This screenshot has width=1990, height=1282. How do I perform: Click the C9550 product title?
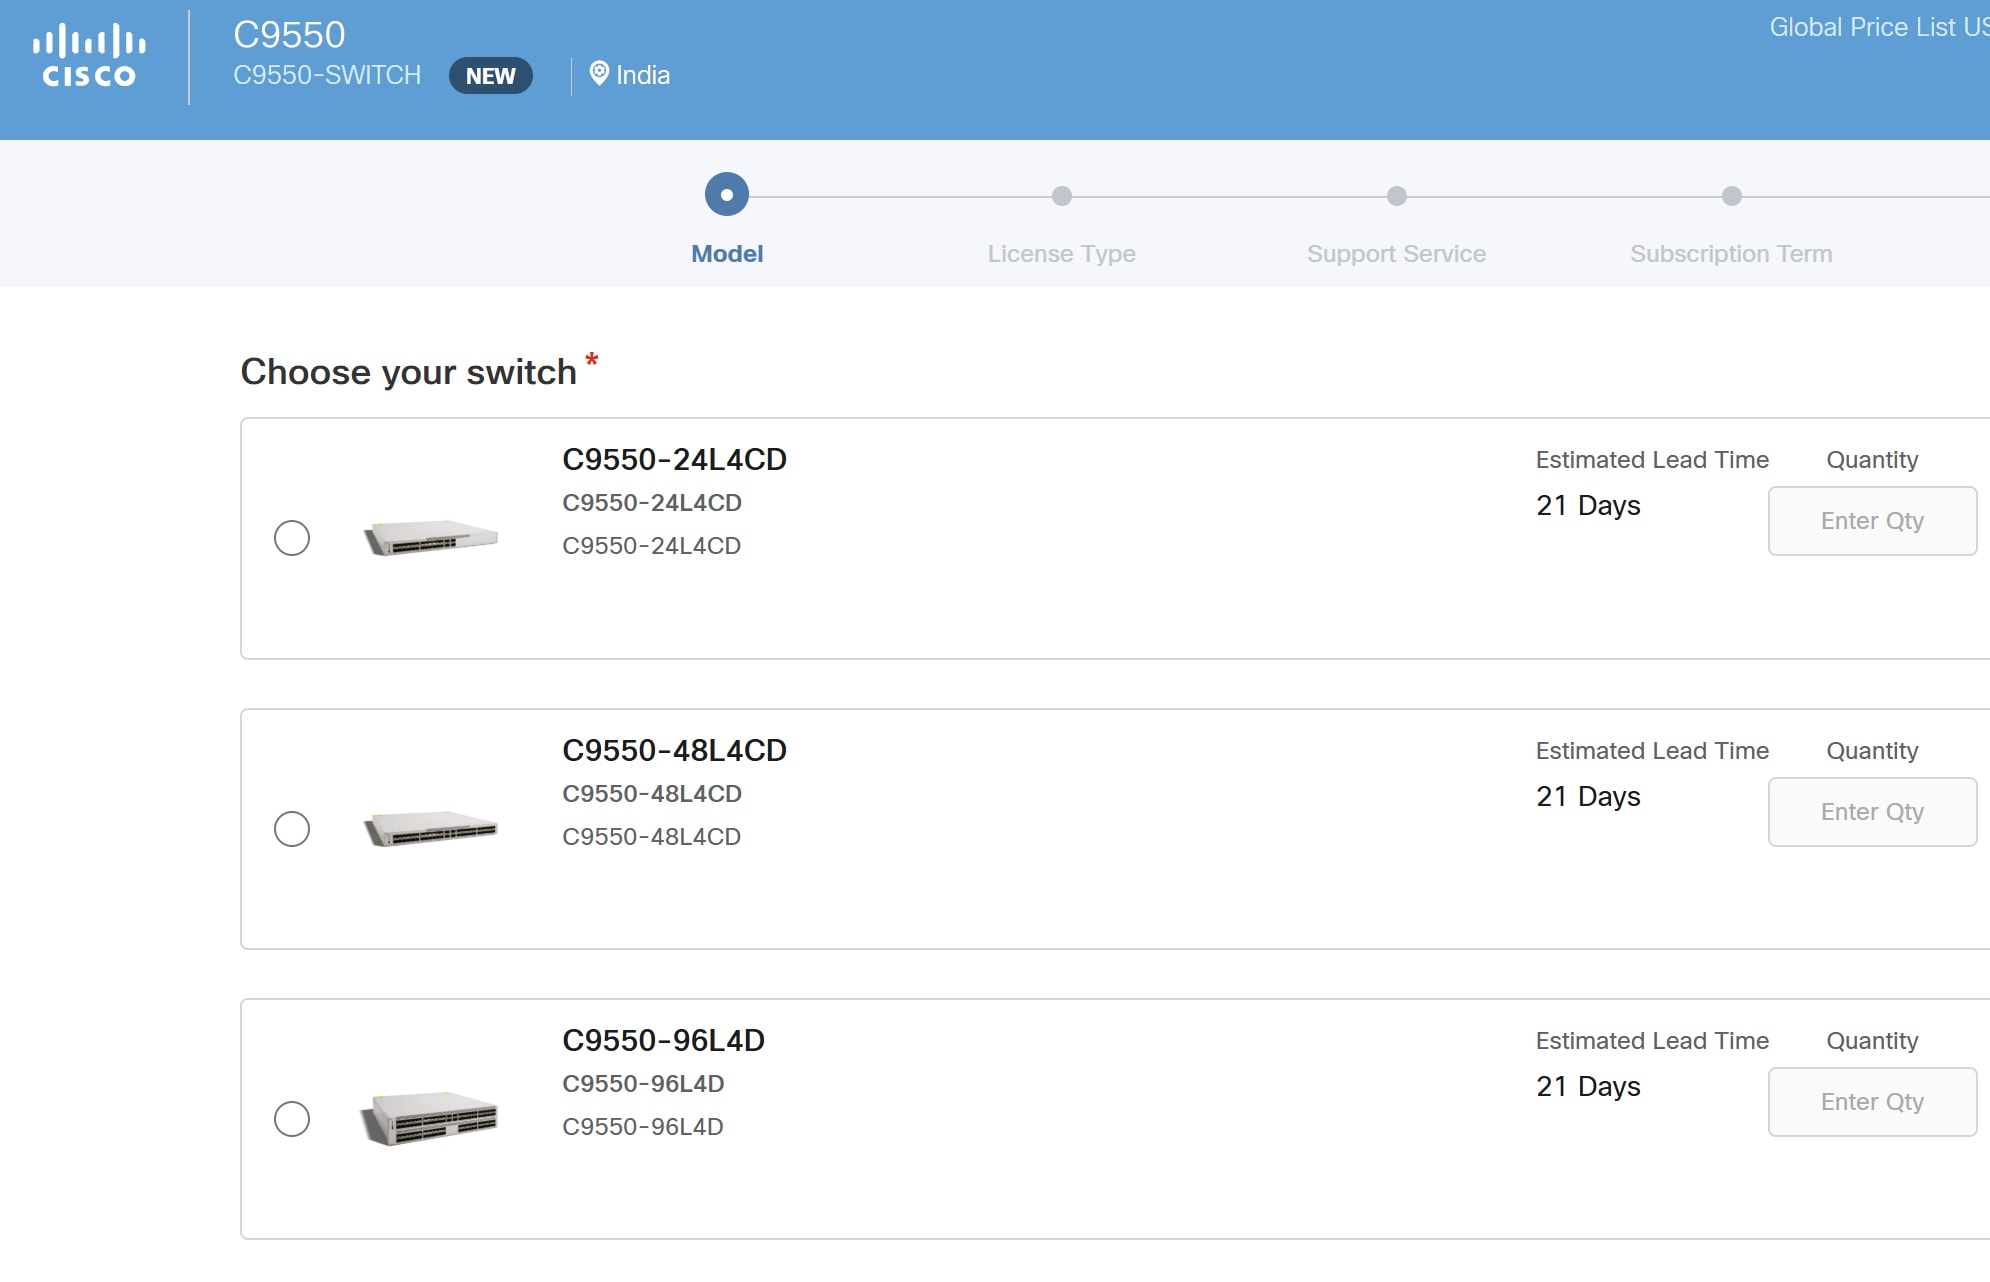[x=289, y=35]
